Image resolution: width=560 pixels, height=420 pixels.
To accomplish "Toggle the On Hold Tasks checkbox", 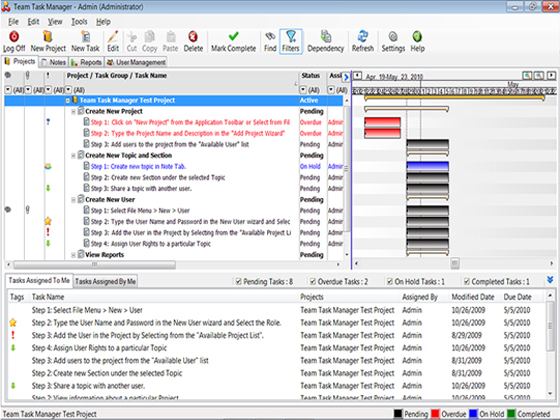I will pyautogui.click(x=390, y=281).
